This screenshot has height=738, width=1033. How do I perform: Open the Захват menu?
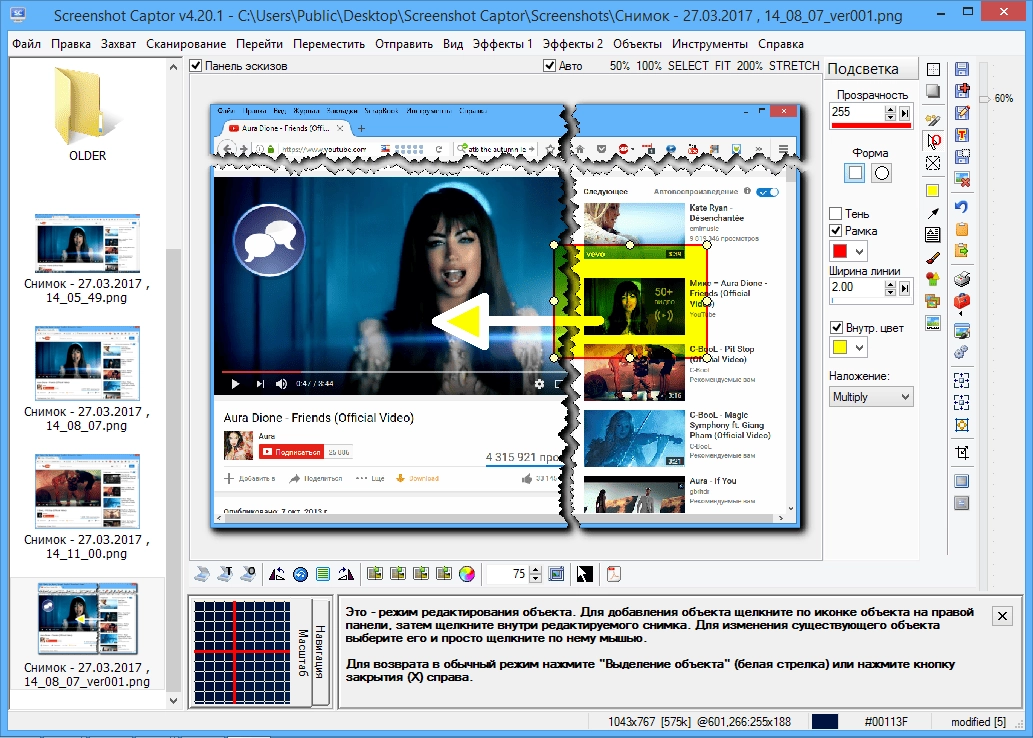[x=118, y=44]
